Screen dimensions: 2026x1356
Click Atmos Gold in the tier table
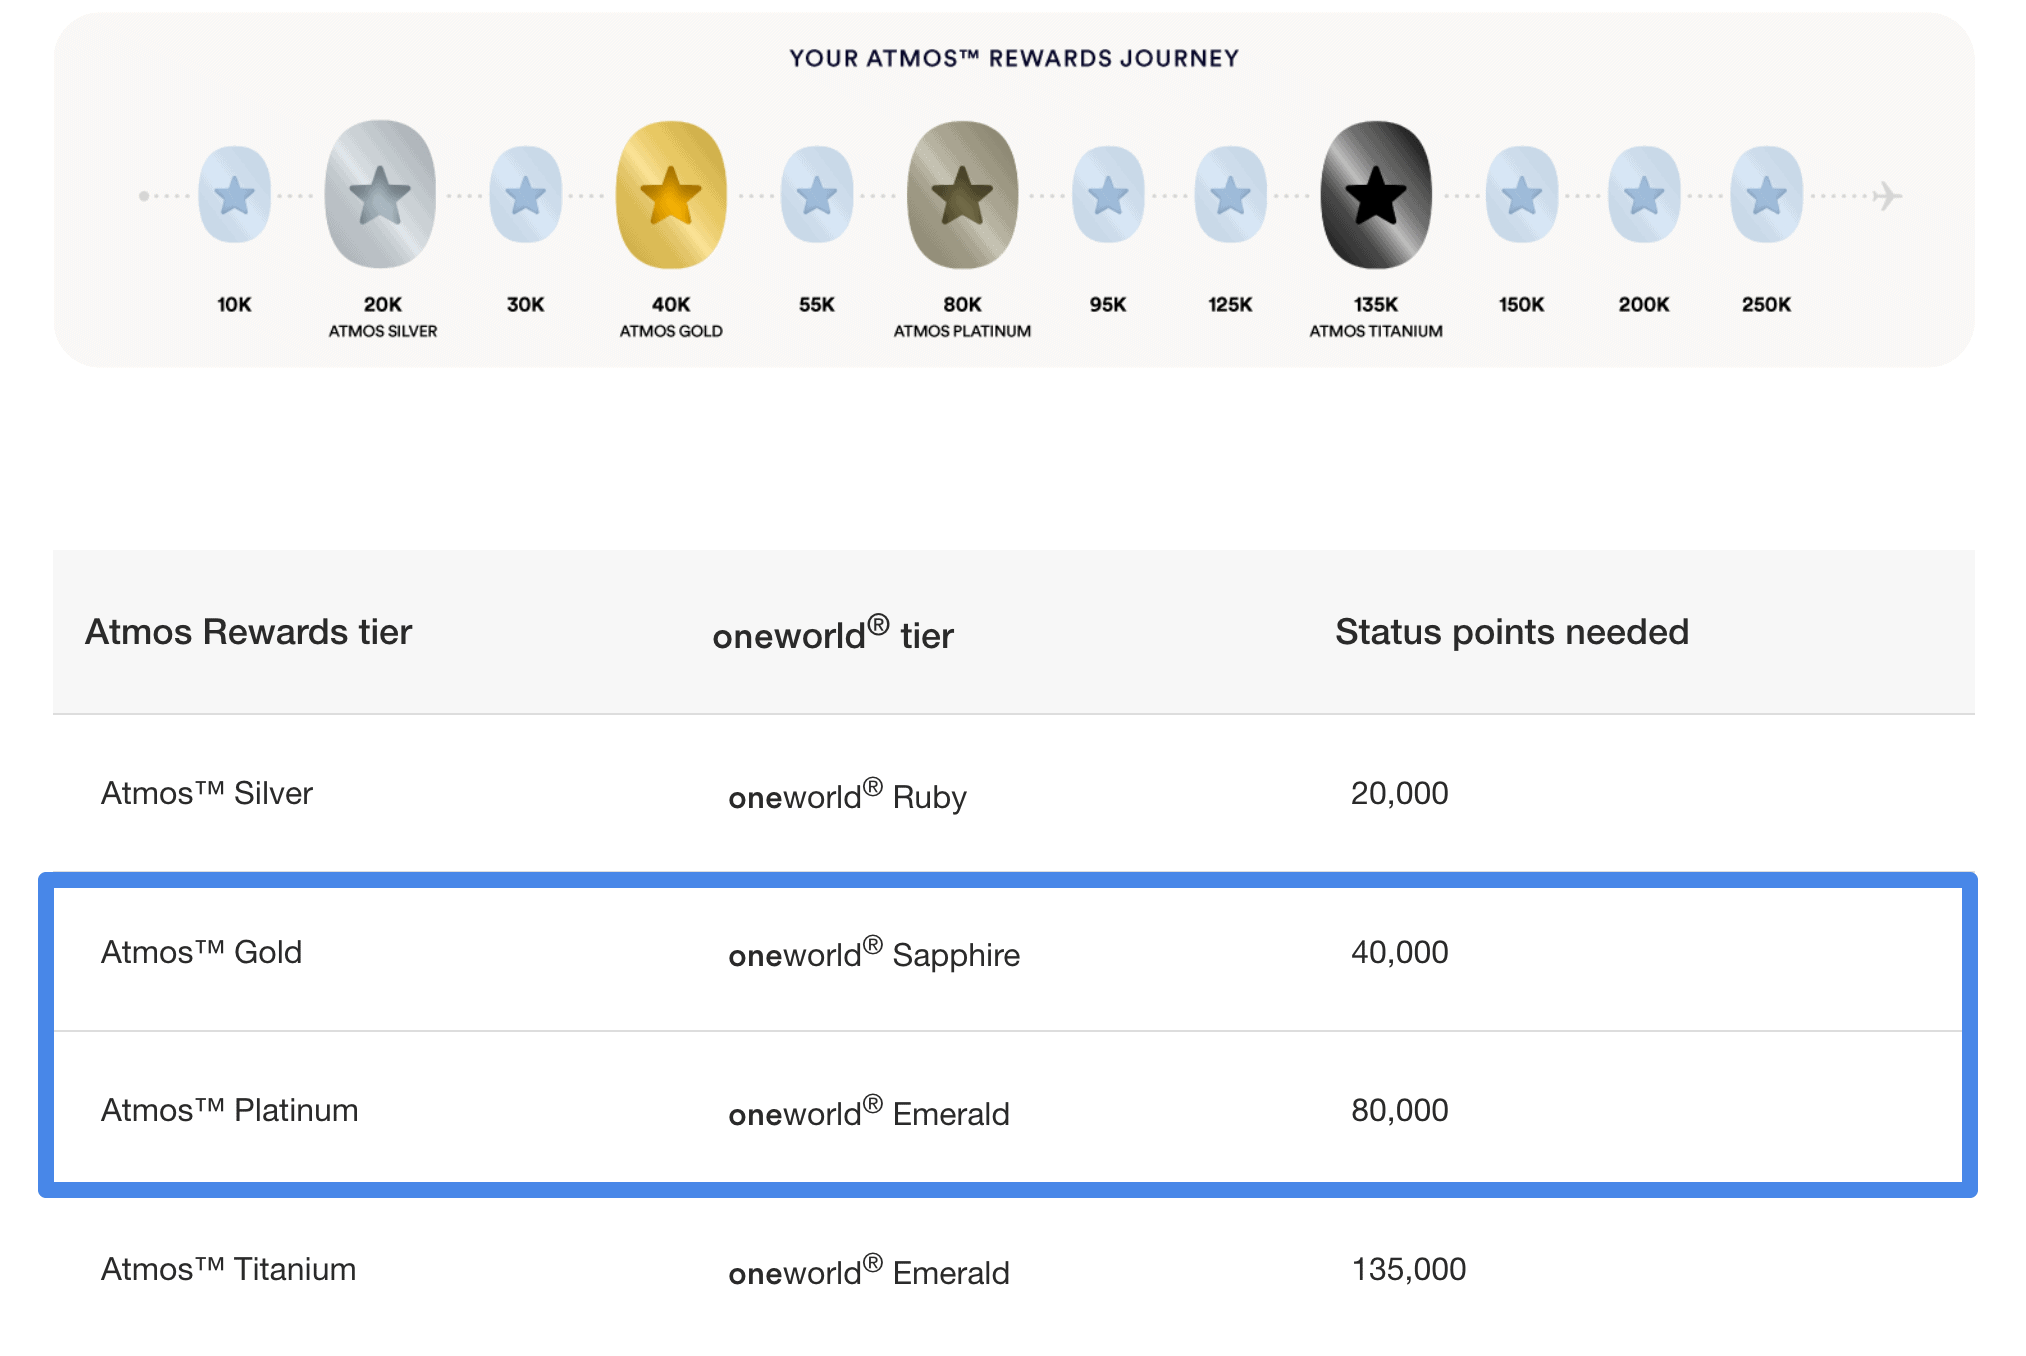[x=202, y=952]
